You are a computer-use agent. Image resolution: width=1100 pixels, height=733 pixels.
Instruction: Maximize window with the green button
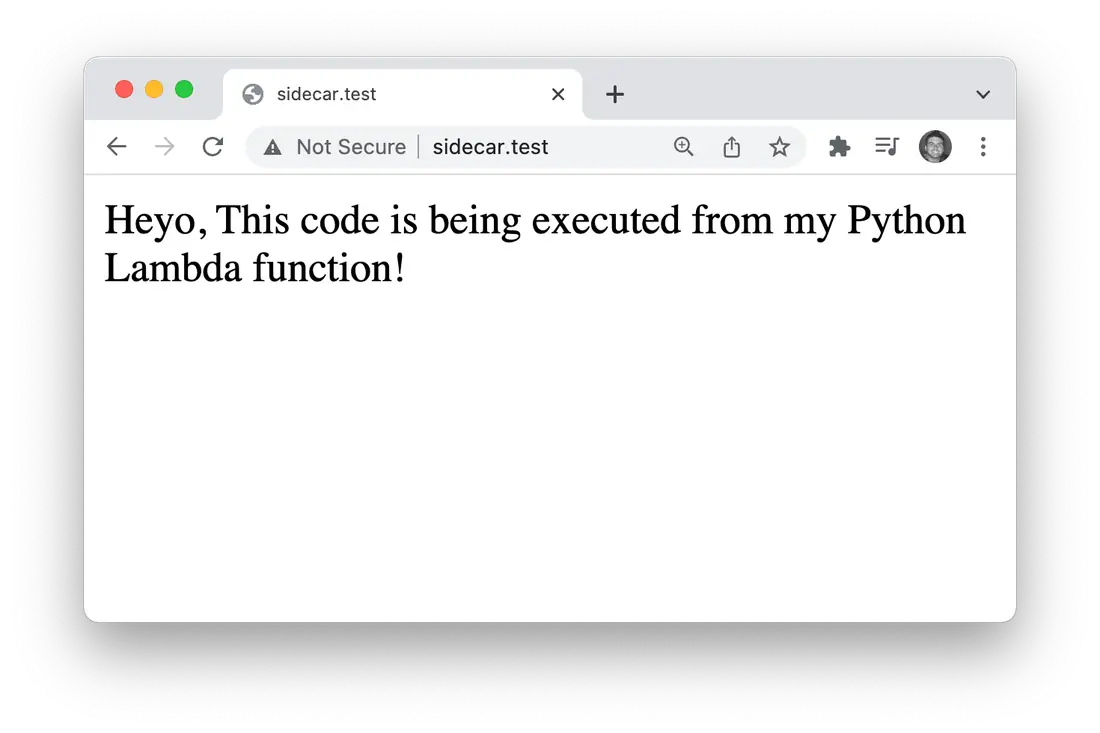coord(185,89)
